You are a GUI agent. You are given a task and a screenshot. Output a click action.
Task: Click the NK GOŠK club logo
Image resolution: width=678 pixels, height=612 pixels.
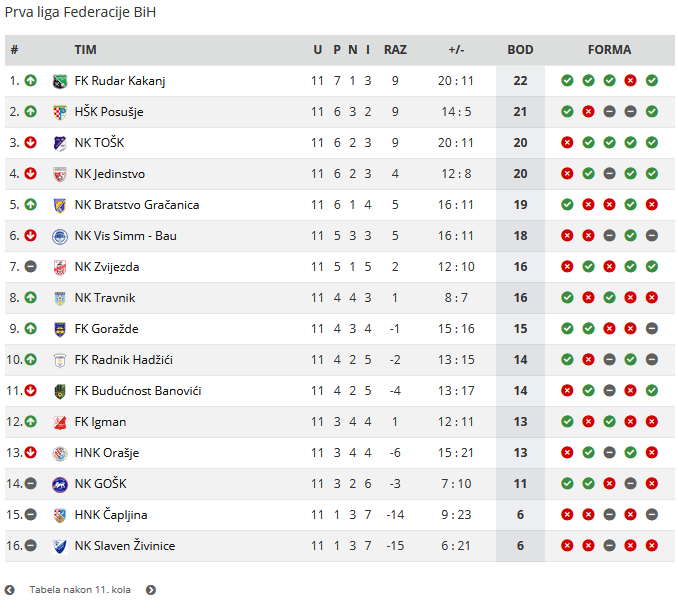[60, 484]
